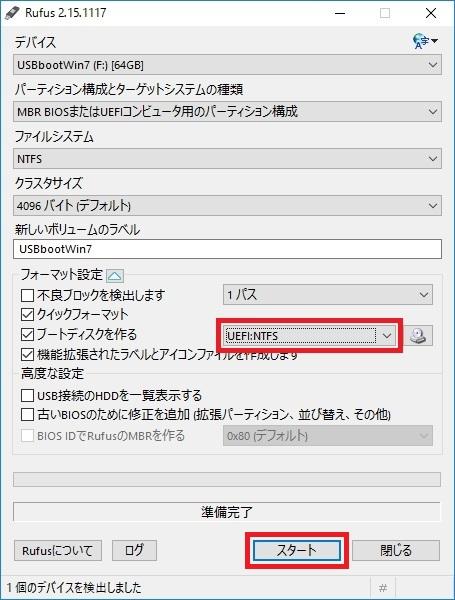This screenshot has height=600, width=455.
Task: Click the volume label field USBbootWin7
Action: pos(227,249)
